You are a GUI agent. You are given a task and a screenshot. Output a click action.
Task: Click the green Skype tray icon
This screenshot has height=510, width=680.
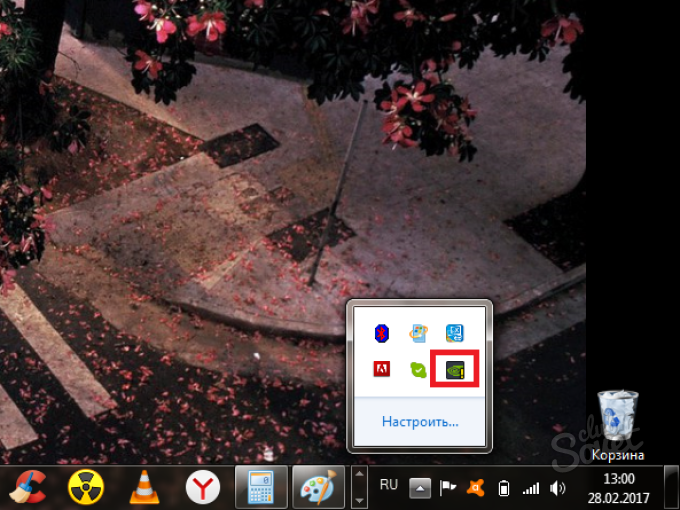coord(418,369)
